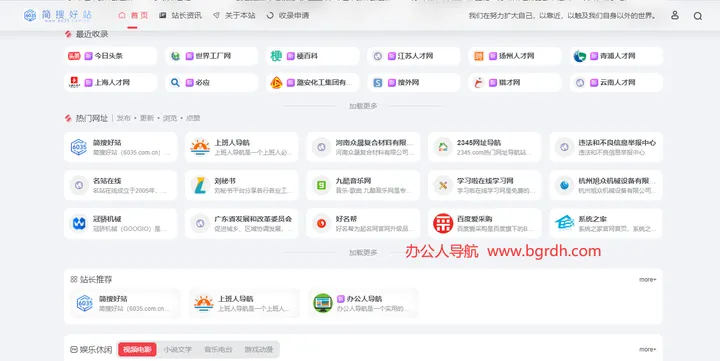Open the 广东省发展和改革委员会 card
The width and height of the screenshot is (720, 361).
(242, 223)
